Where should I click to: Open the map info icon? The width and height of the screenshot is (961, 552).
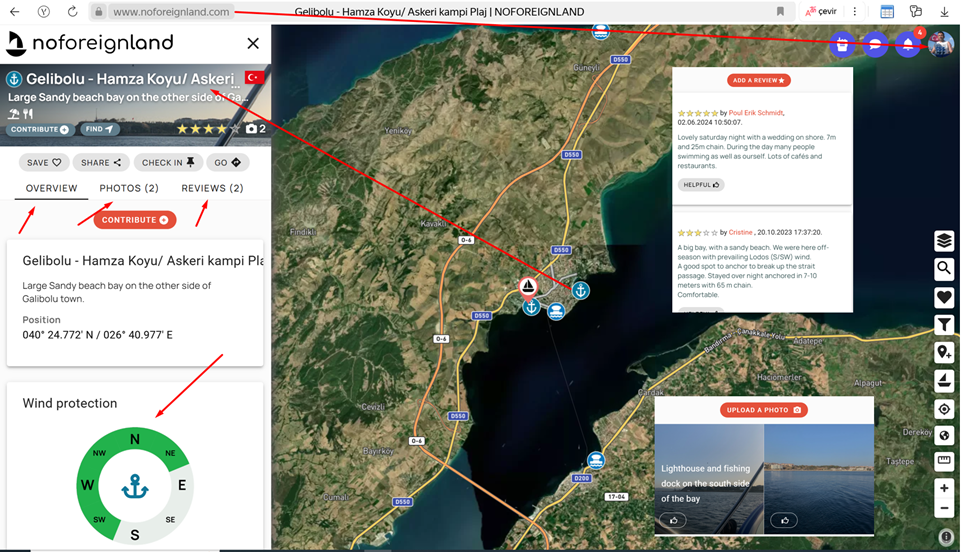tap(946, 537)
